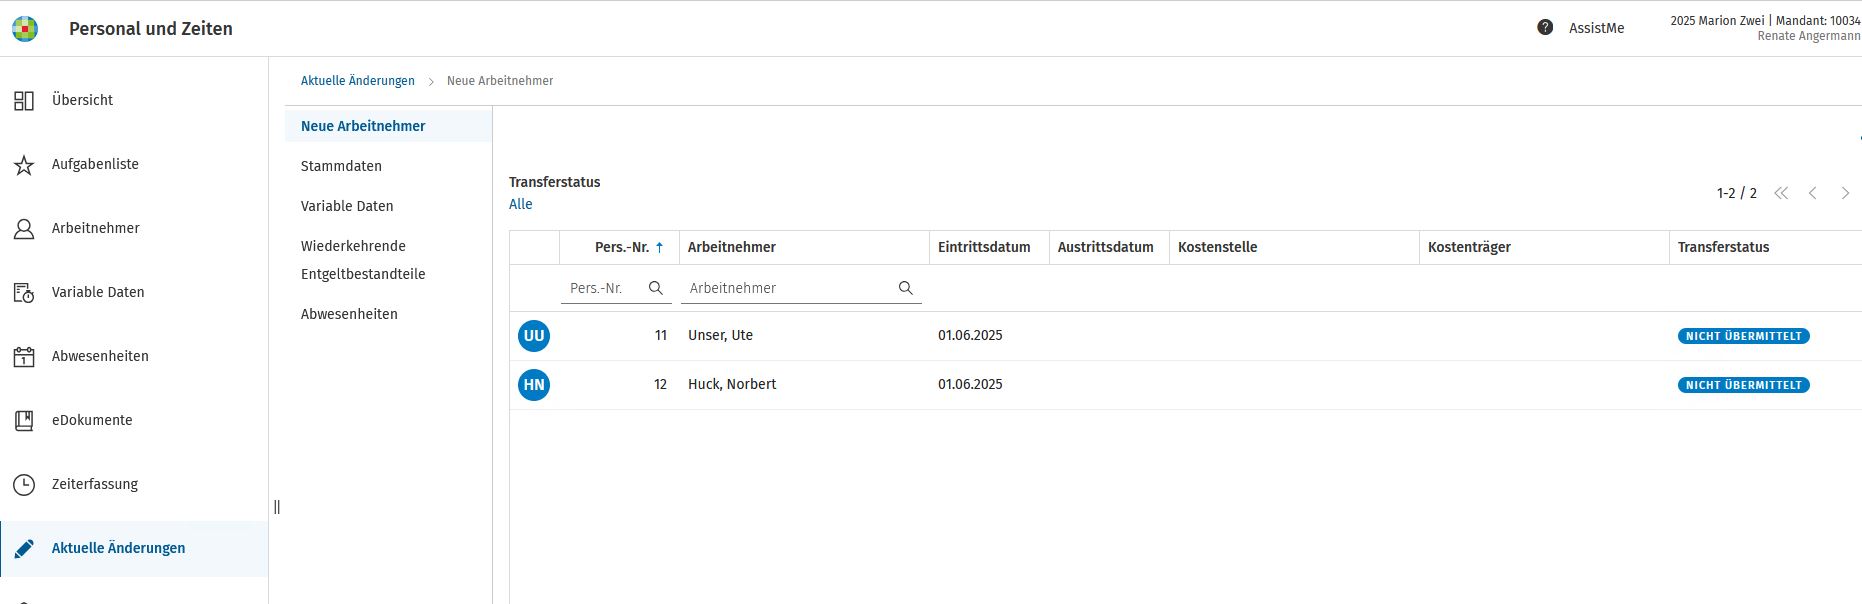
Task: Open the Marion Zwei Mandant user menu
Action: 1765,28
